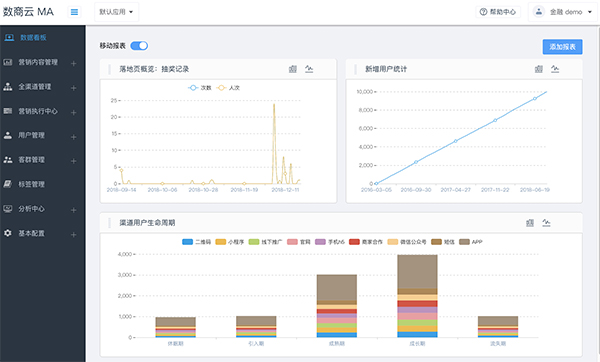Click the 10,000 y-axis label
Screen dimensions: 600x362
tap(365, 92)
